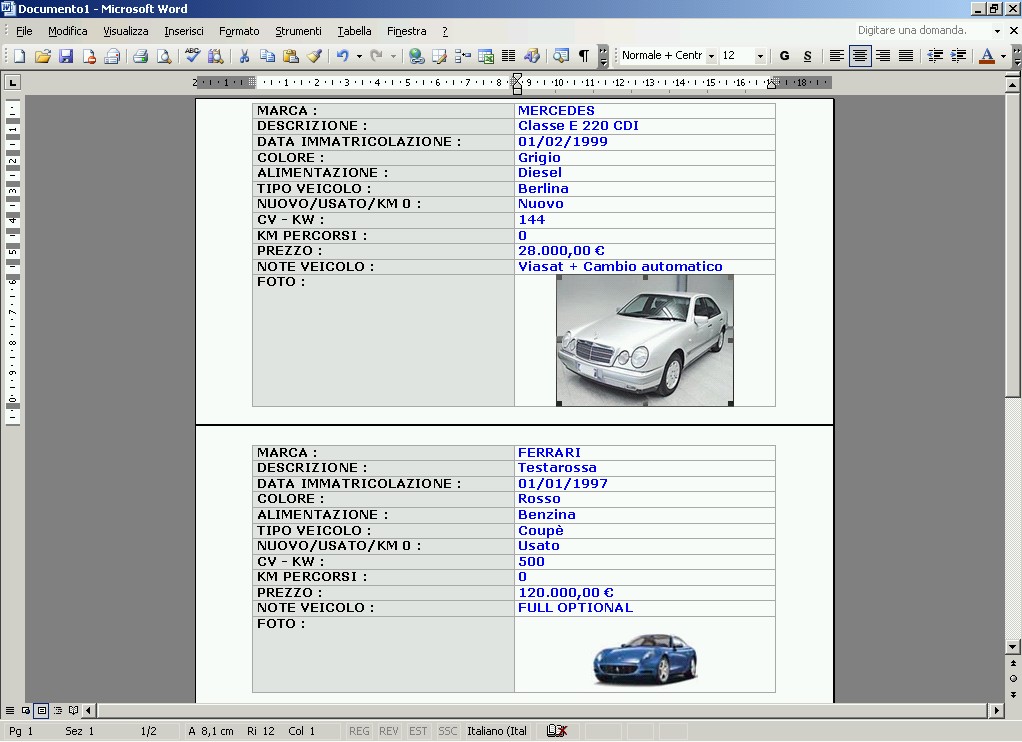This screenshot has width=1022, height=742.
Task: Select the blue Ferrari car photo
Action: coord(645,659)
